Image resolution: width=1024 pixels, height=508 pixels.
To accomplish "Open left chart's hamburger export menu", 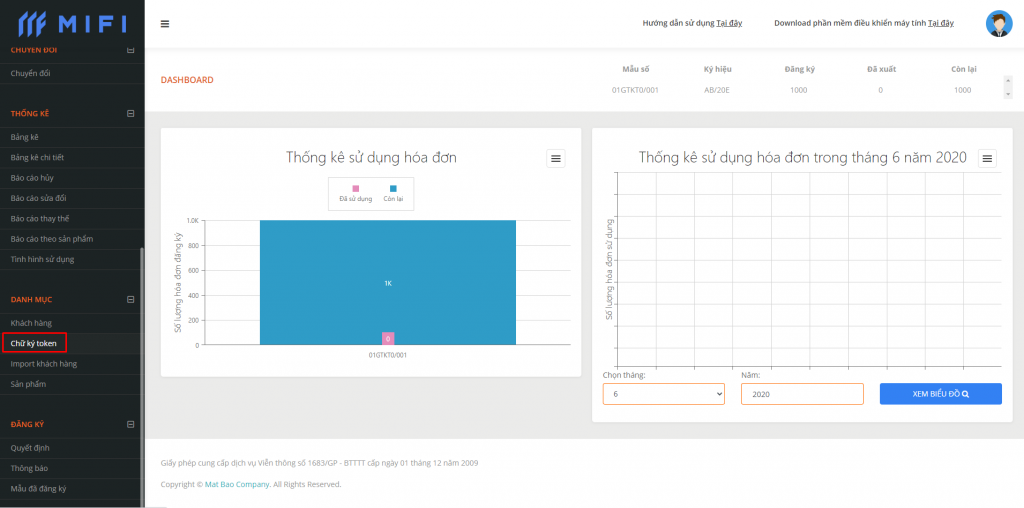I will 557,158.
